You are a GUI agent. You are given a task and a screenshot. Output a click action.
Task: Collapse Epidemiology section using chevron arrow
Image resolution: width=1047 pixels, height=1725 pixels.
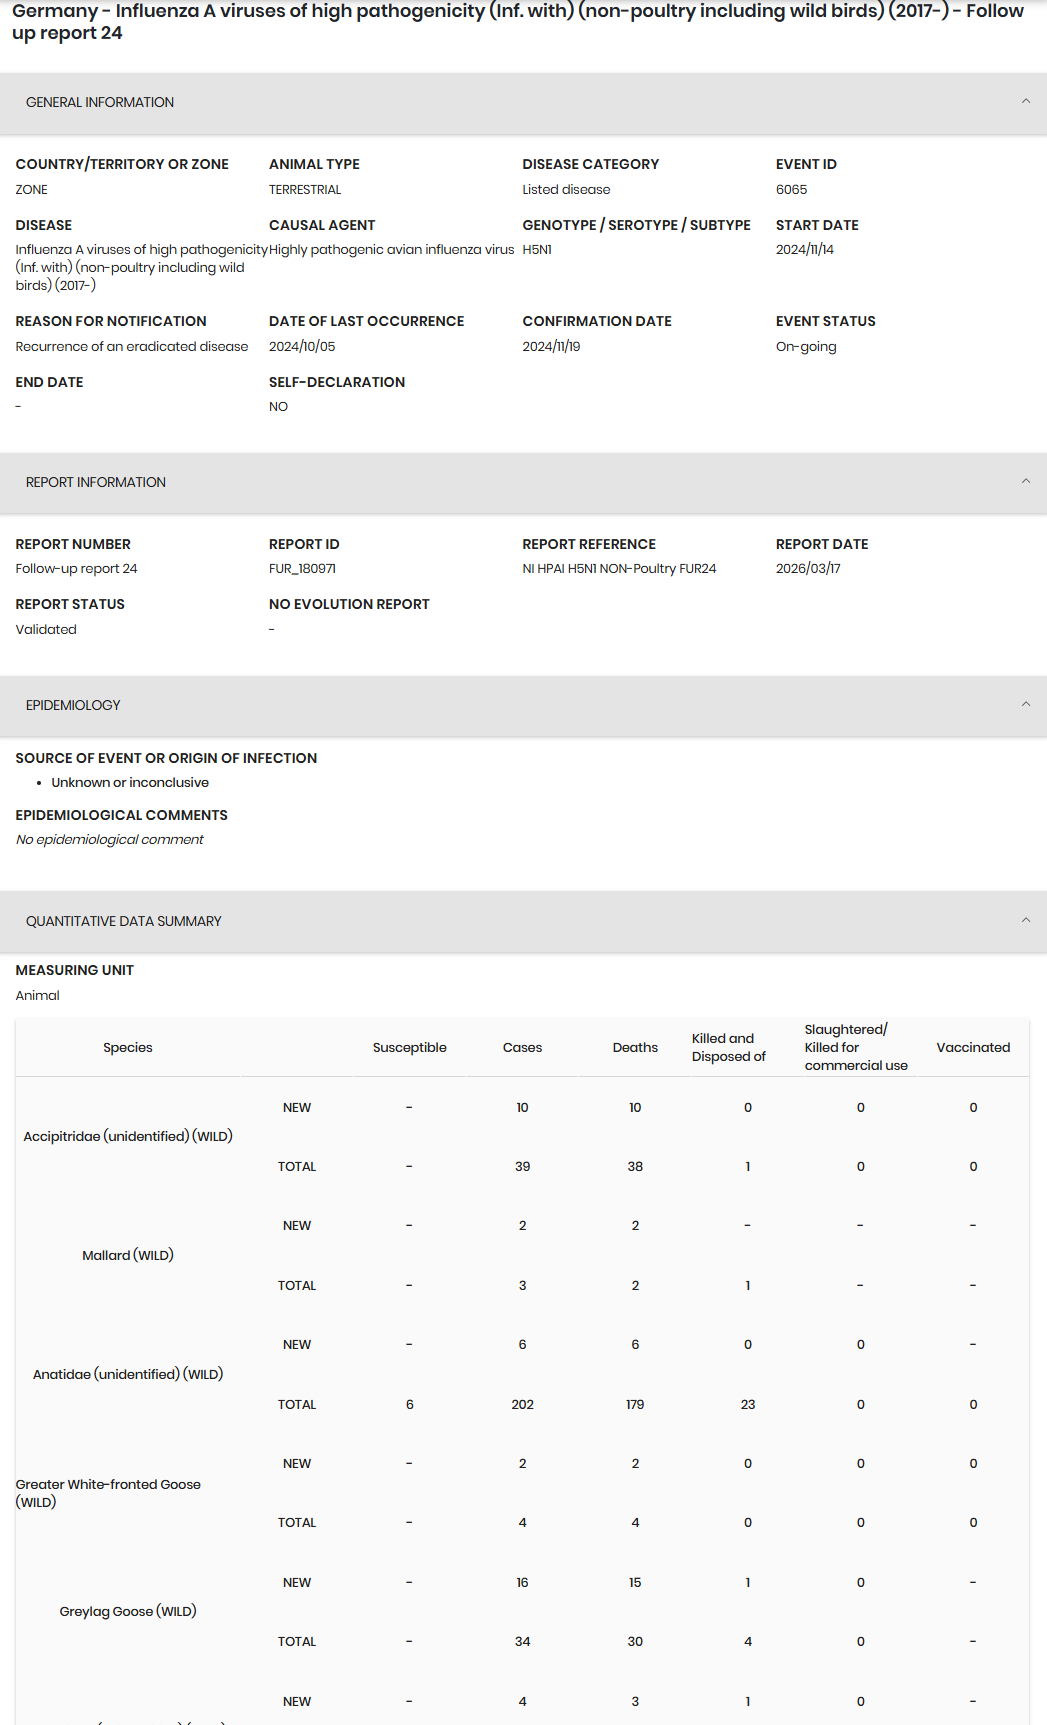1025,704
